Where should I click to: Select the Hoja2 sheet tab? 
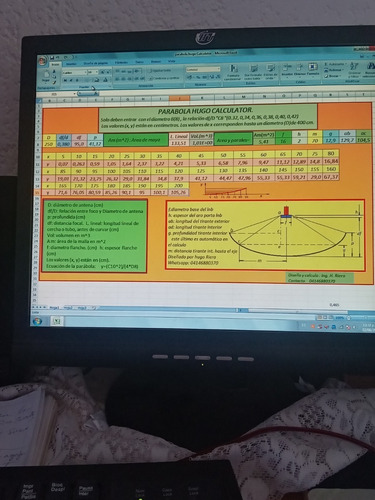[68, 308]
